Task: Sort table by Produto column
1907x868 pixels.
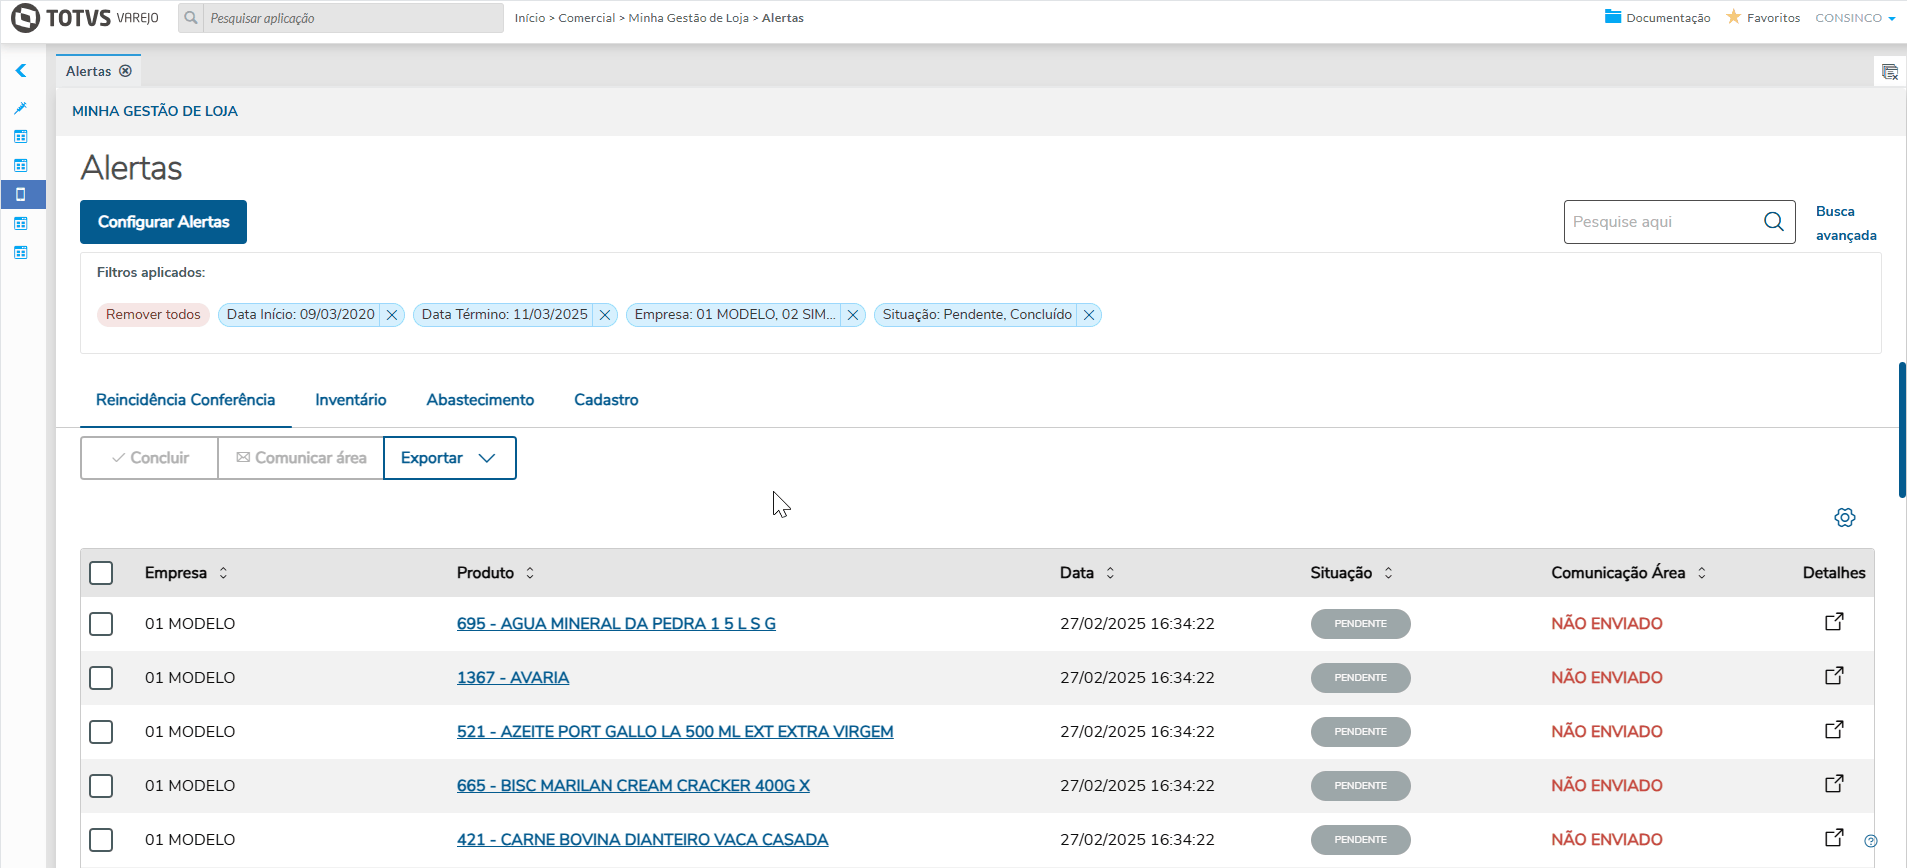Action: pos(530,573)
